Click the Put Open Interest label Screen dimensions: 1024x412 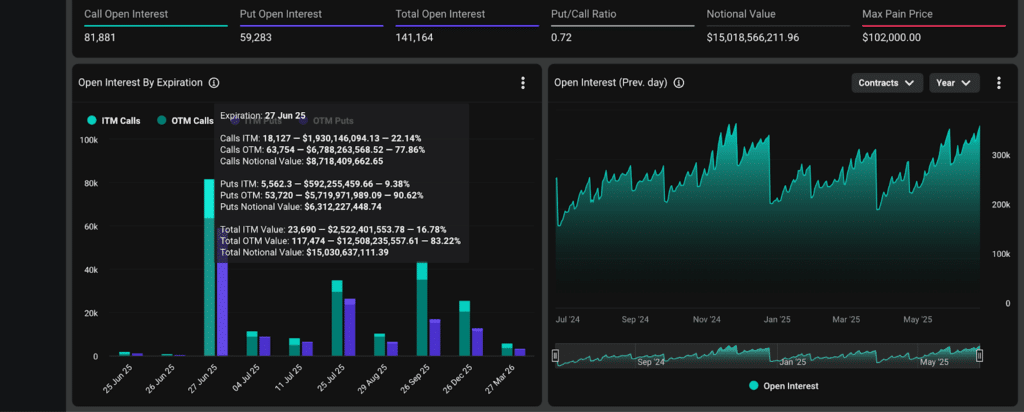coord(281,14)
